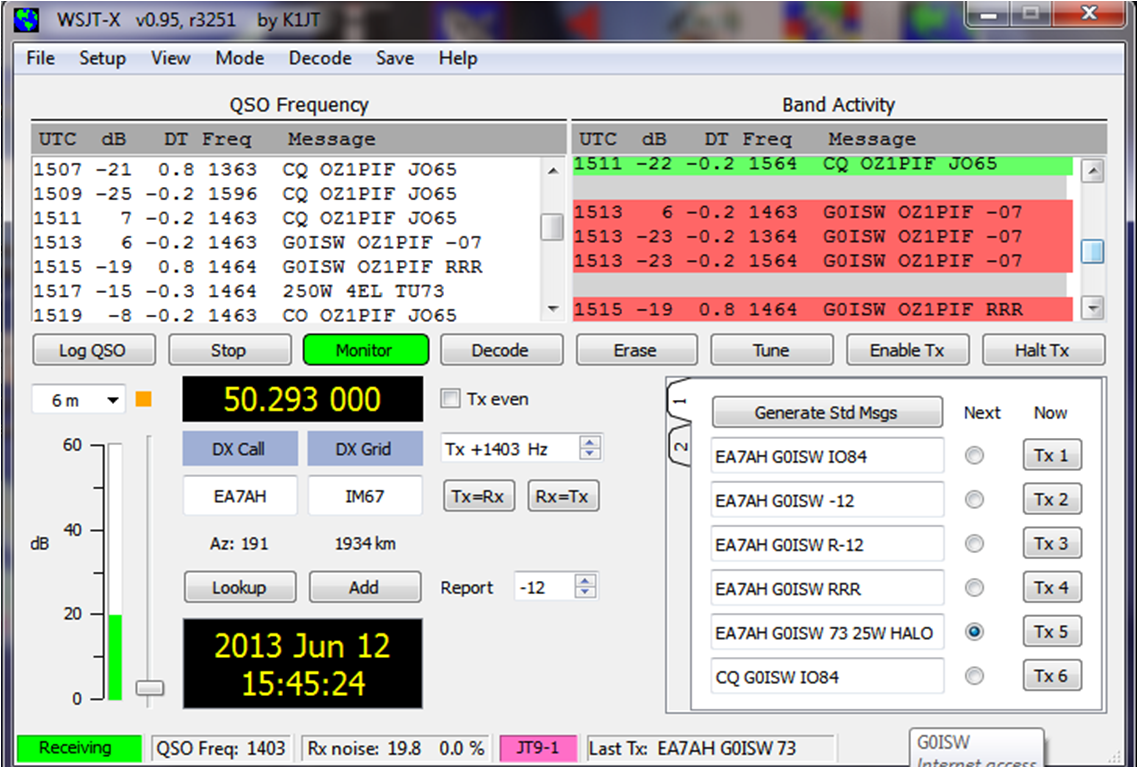Select Next radio for EA7AH G0ISW R-12
This screenshot has width=1138, height=768.
tap(974, 544)
